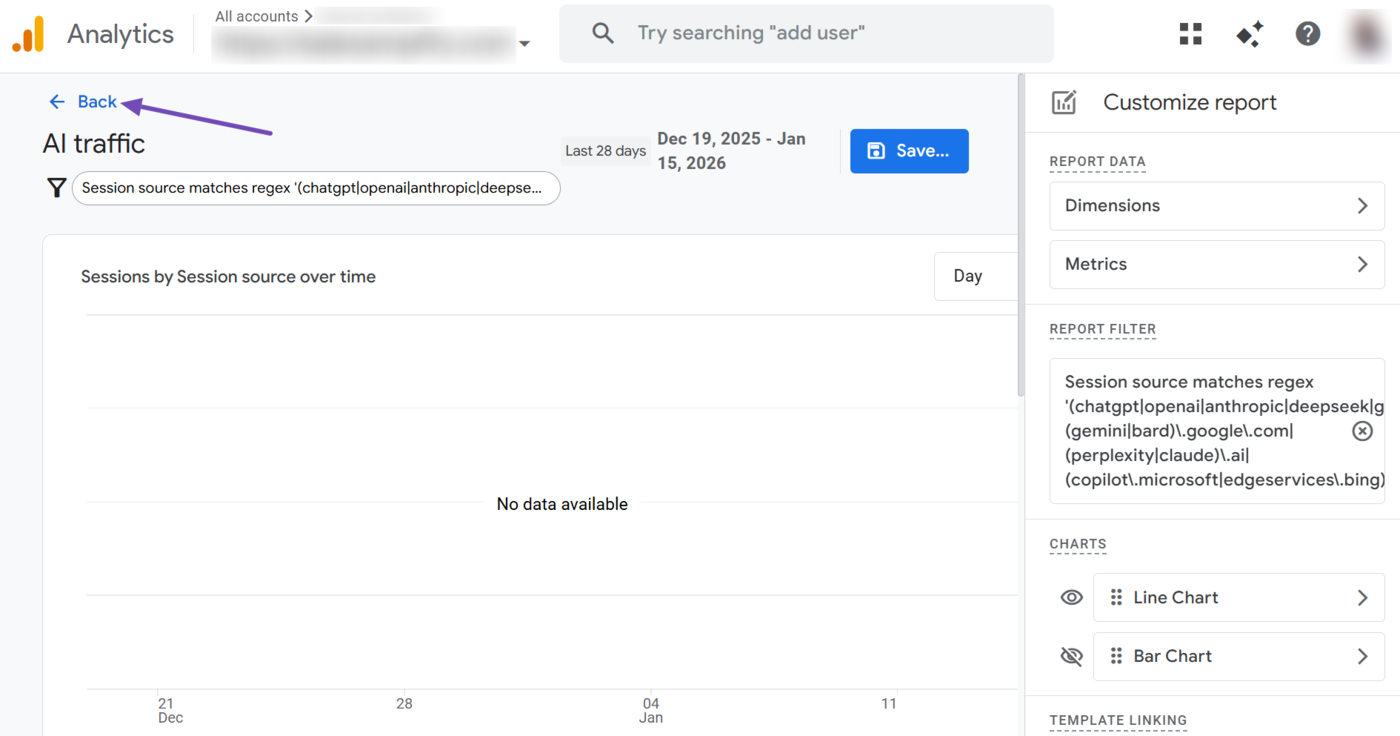Click the Google Analytics logo icon
The image size is (1400, 736).
click(x=28, y=34)
